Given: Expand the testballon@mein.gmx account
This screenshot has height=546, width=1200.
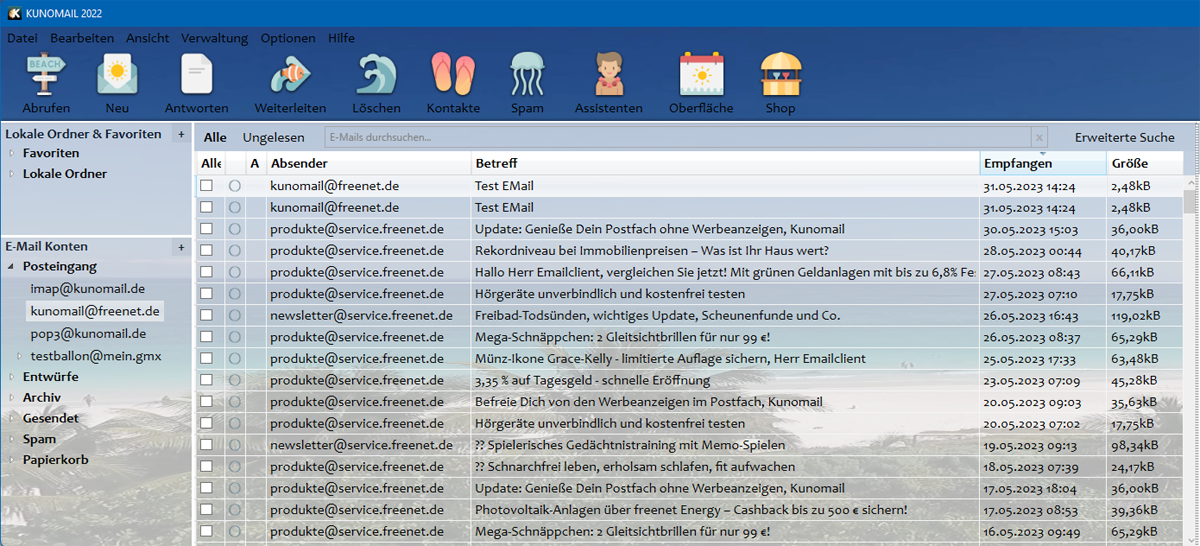Looking at the screenshot, I should 19,356.
